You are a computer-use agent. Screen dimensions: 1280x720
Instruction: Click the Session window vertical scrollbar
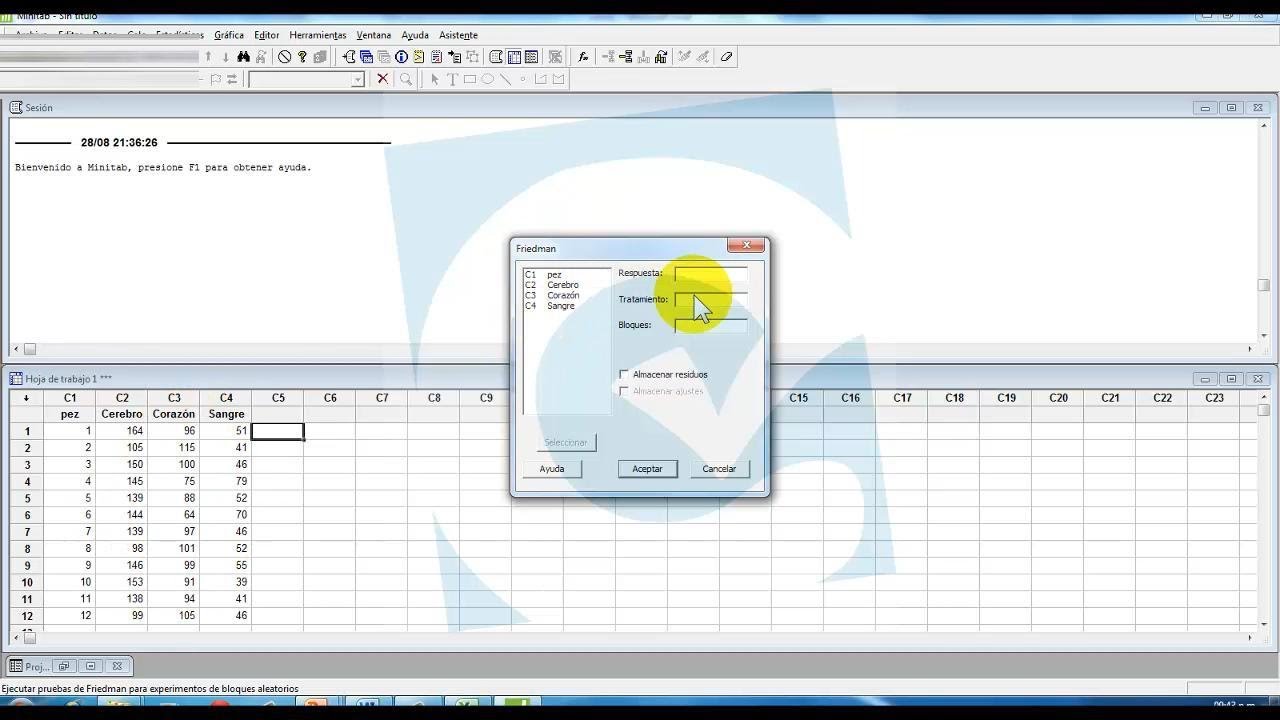pyautogui.click(x=1263, y=230)
